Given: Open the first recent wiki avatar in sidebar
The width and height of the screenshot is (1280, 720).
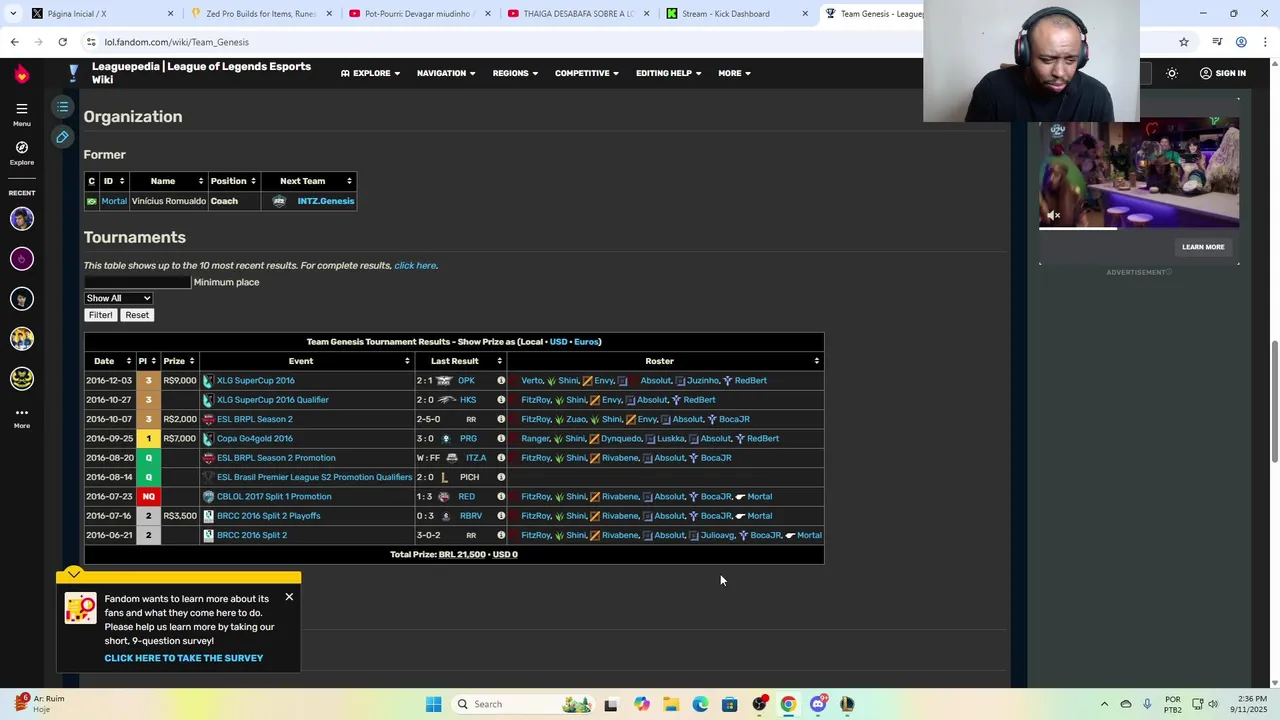Looking at the screenshot, I should tap(21, 218).
